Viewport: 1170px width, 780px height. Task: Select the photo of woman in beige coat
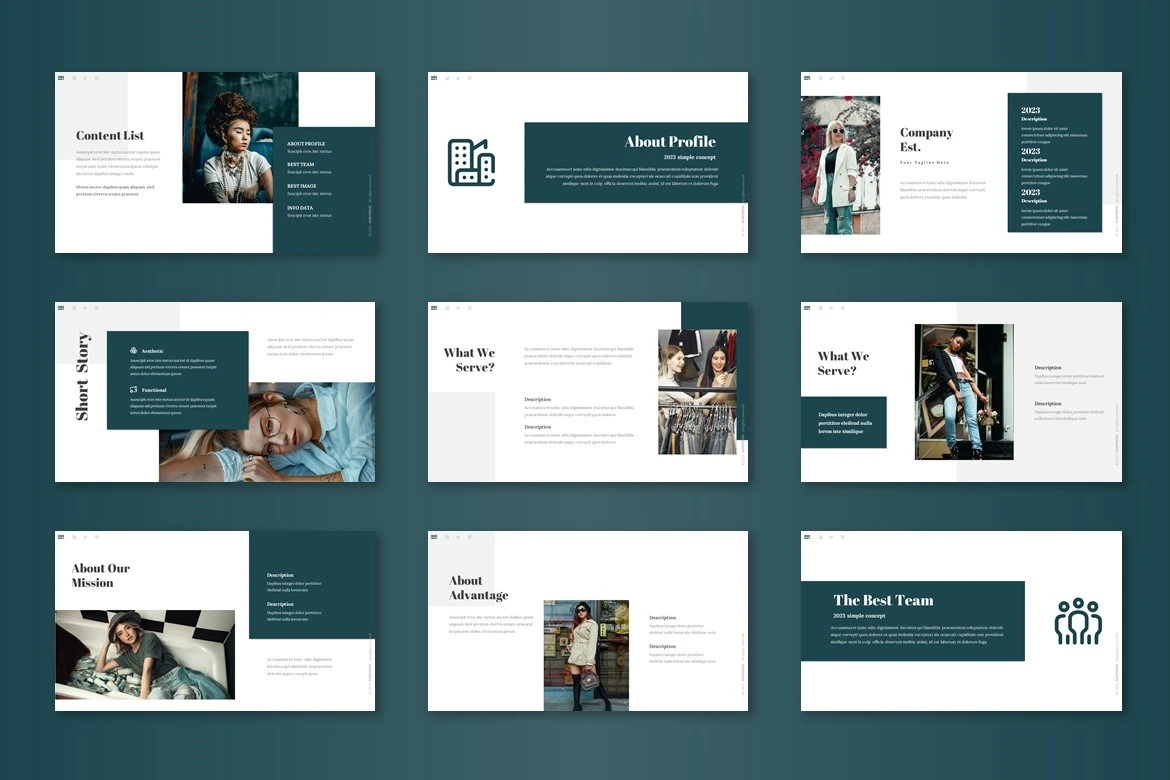click(586, 655)
